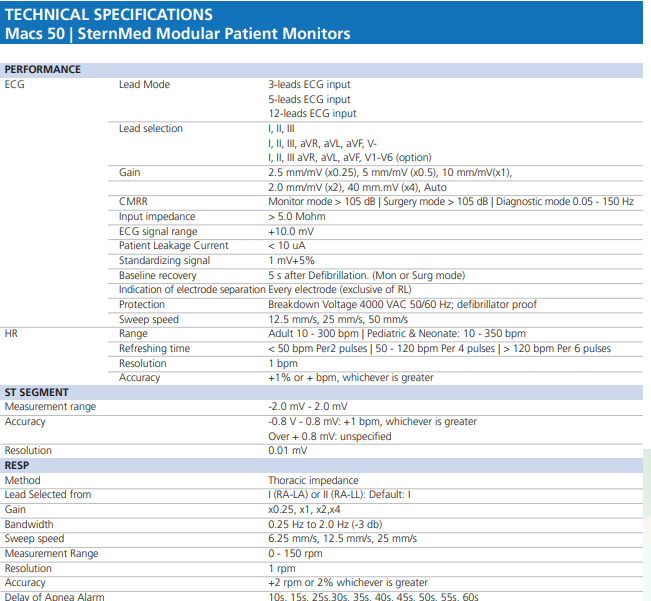Click 'I (RA-LA) or II (RA-LL): Default: I'

pos(340,495)
